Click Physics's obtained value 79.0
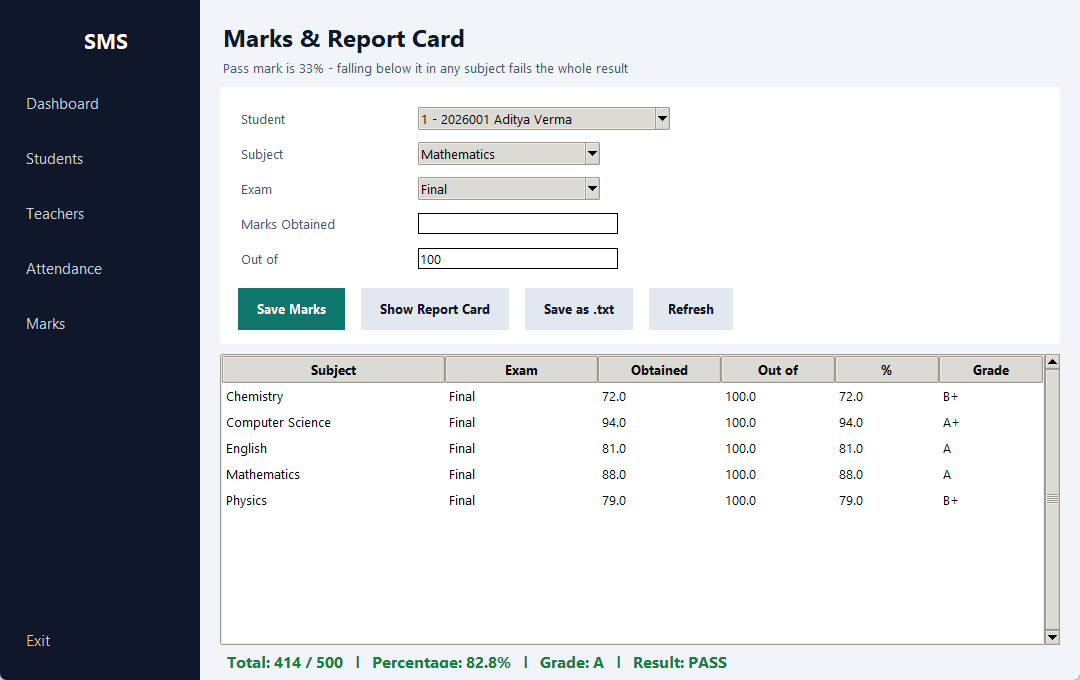The height and width of the screenshot is (680, 1080). pyautogui.click(x=614, y=501)
